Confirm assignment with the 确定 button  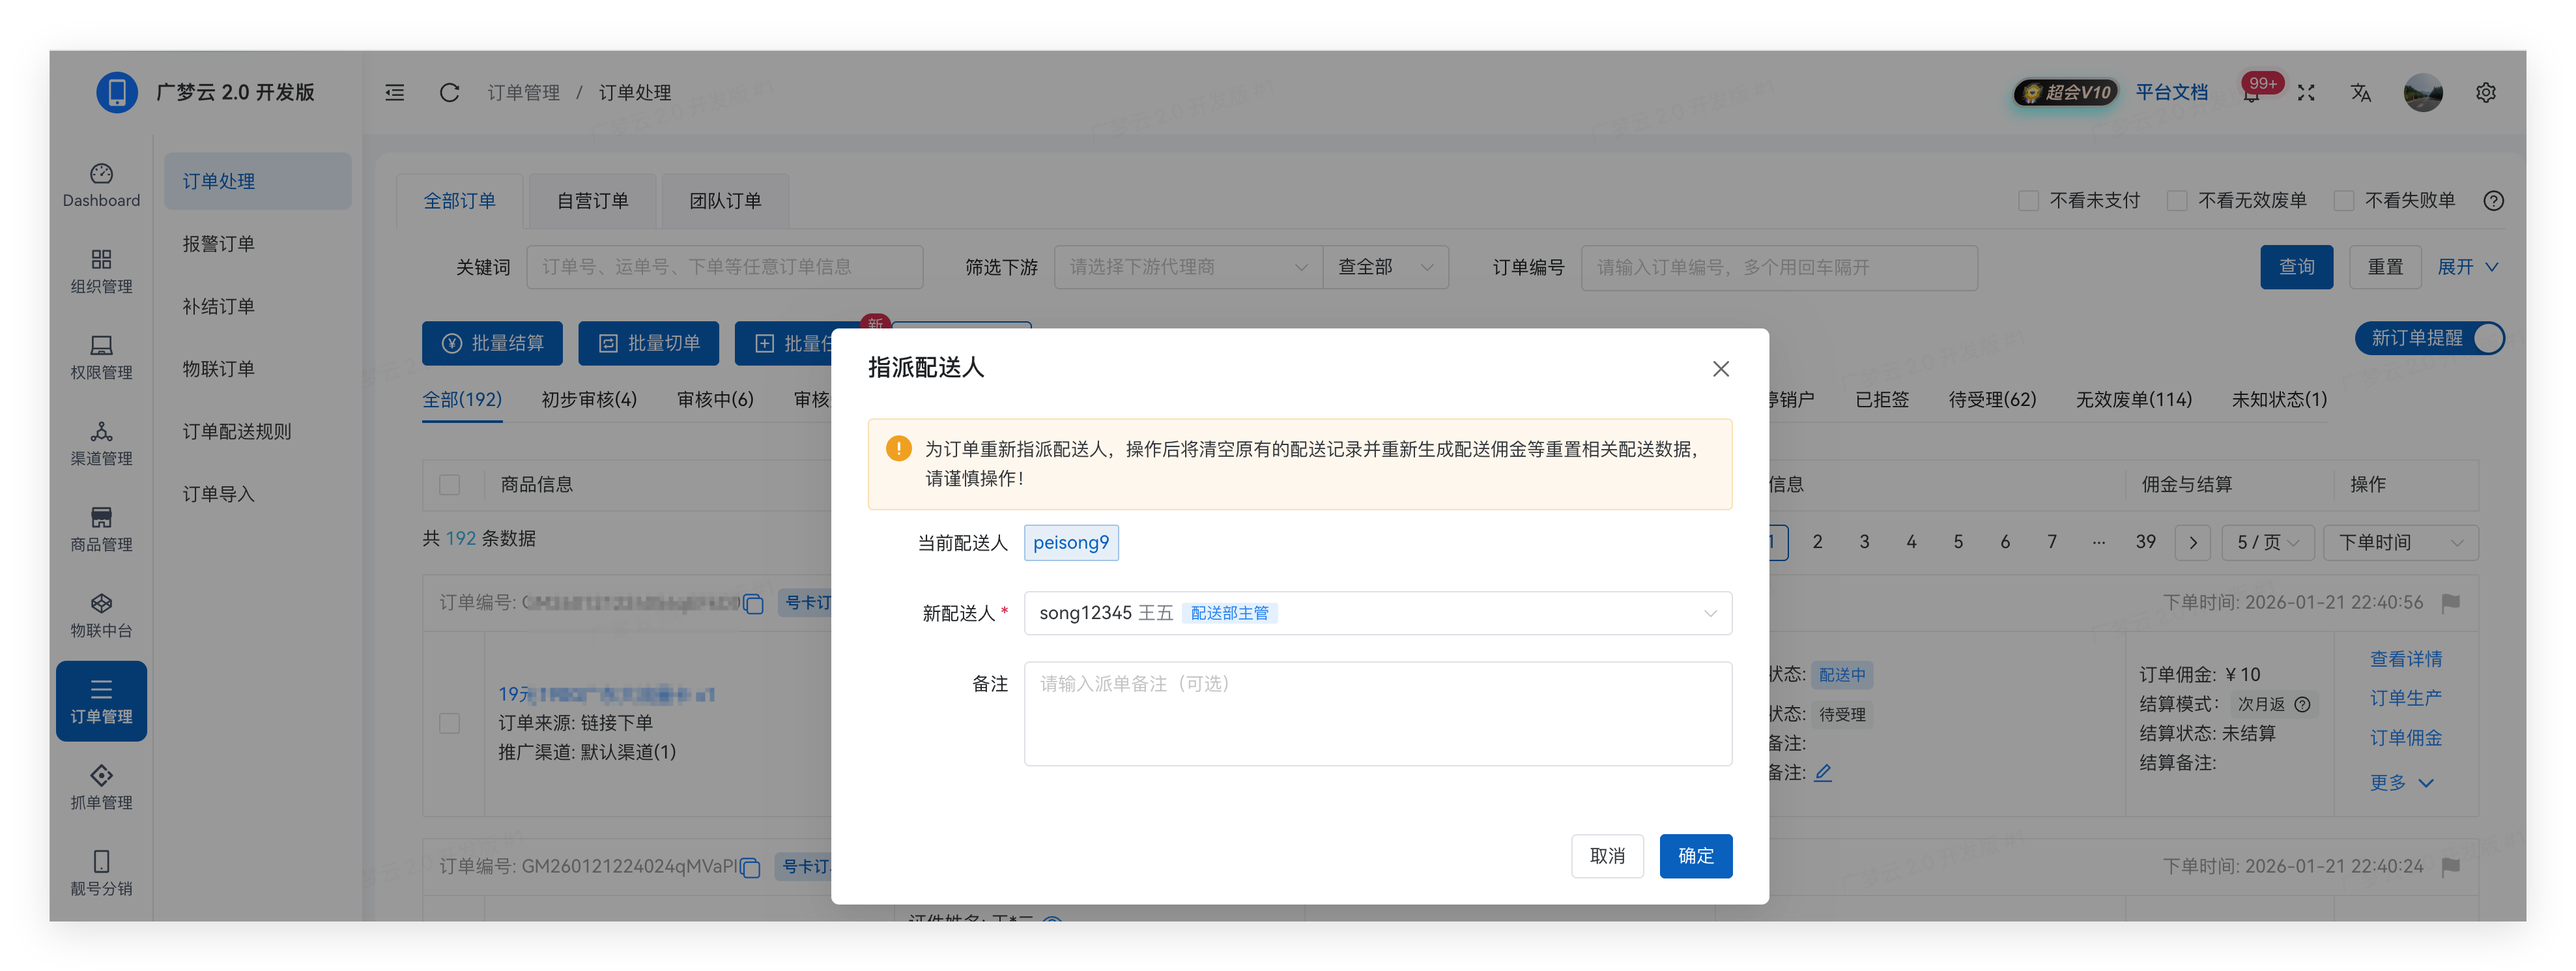tap(1695, 856)
